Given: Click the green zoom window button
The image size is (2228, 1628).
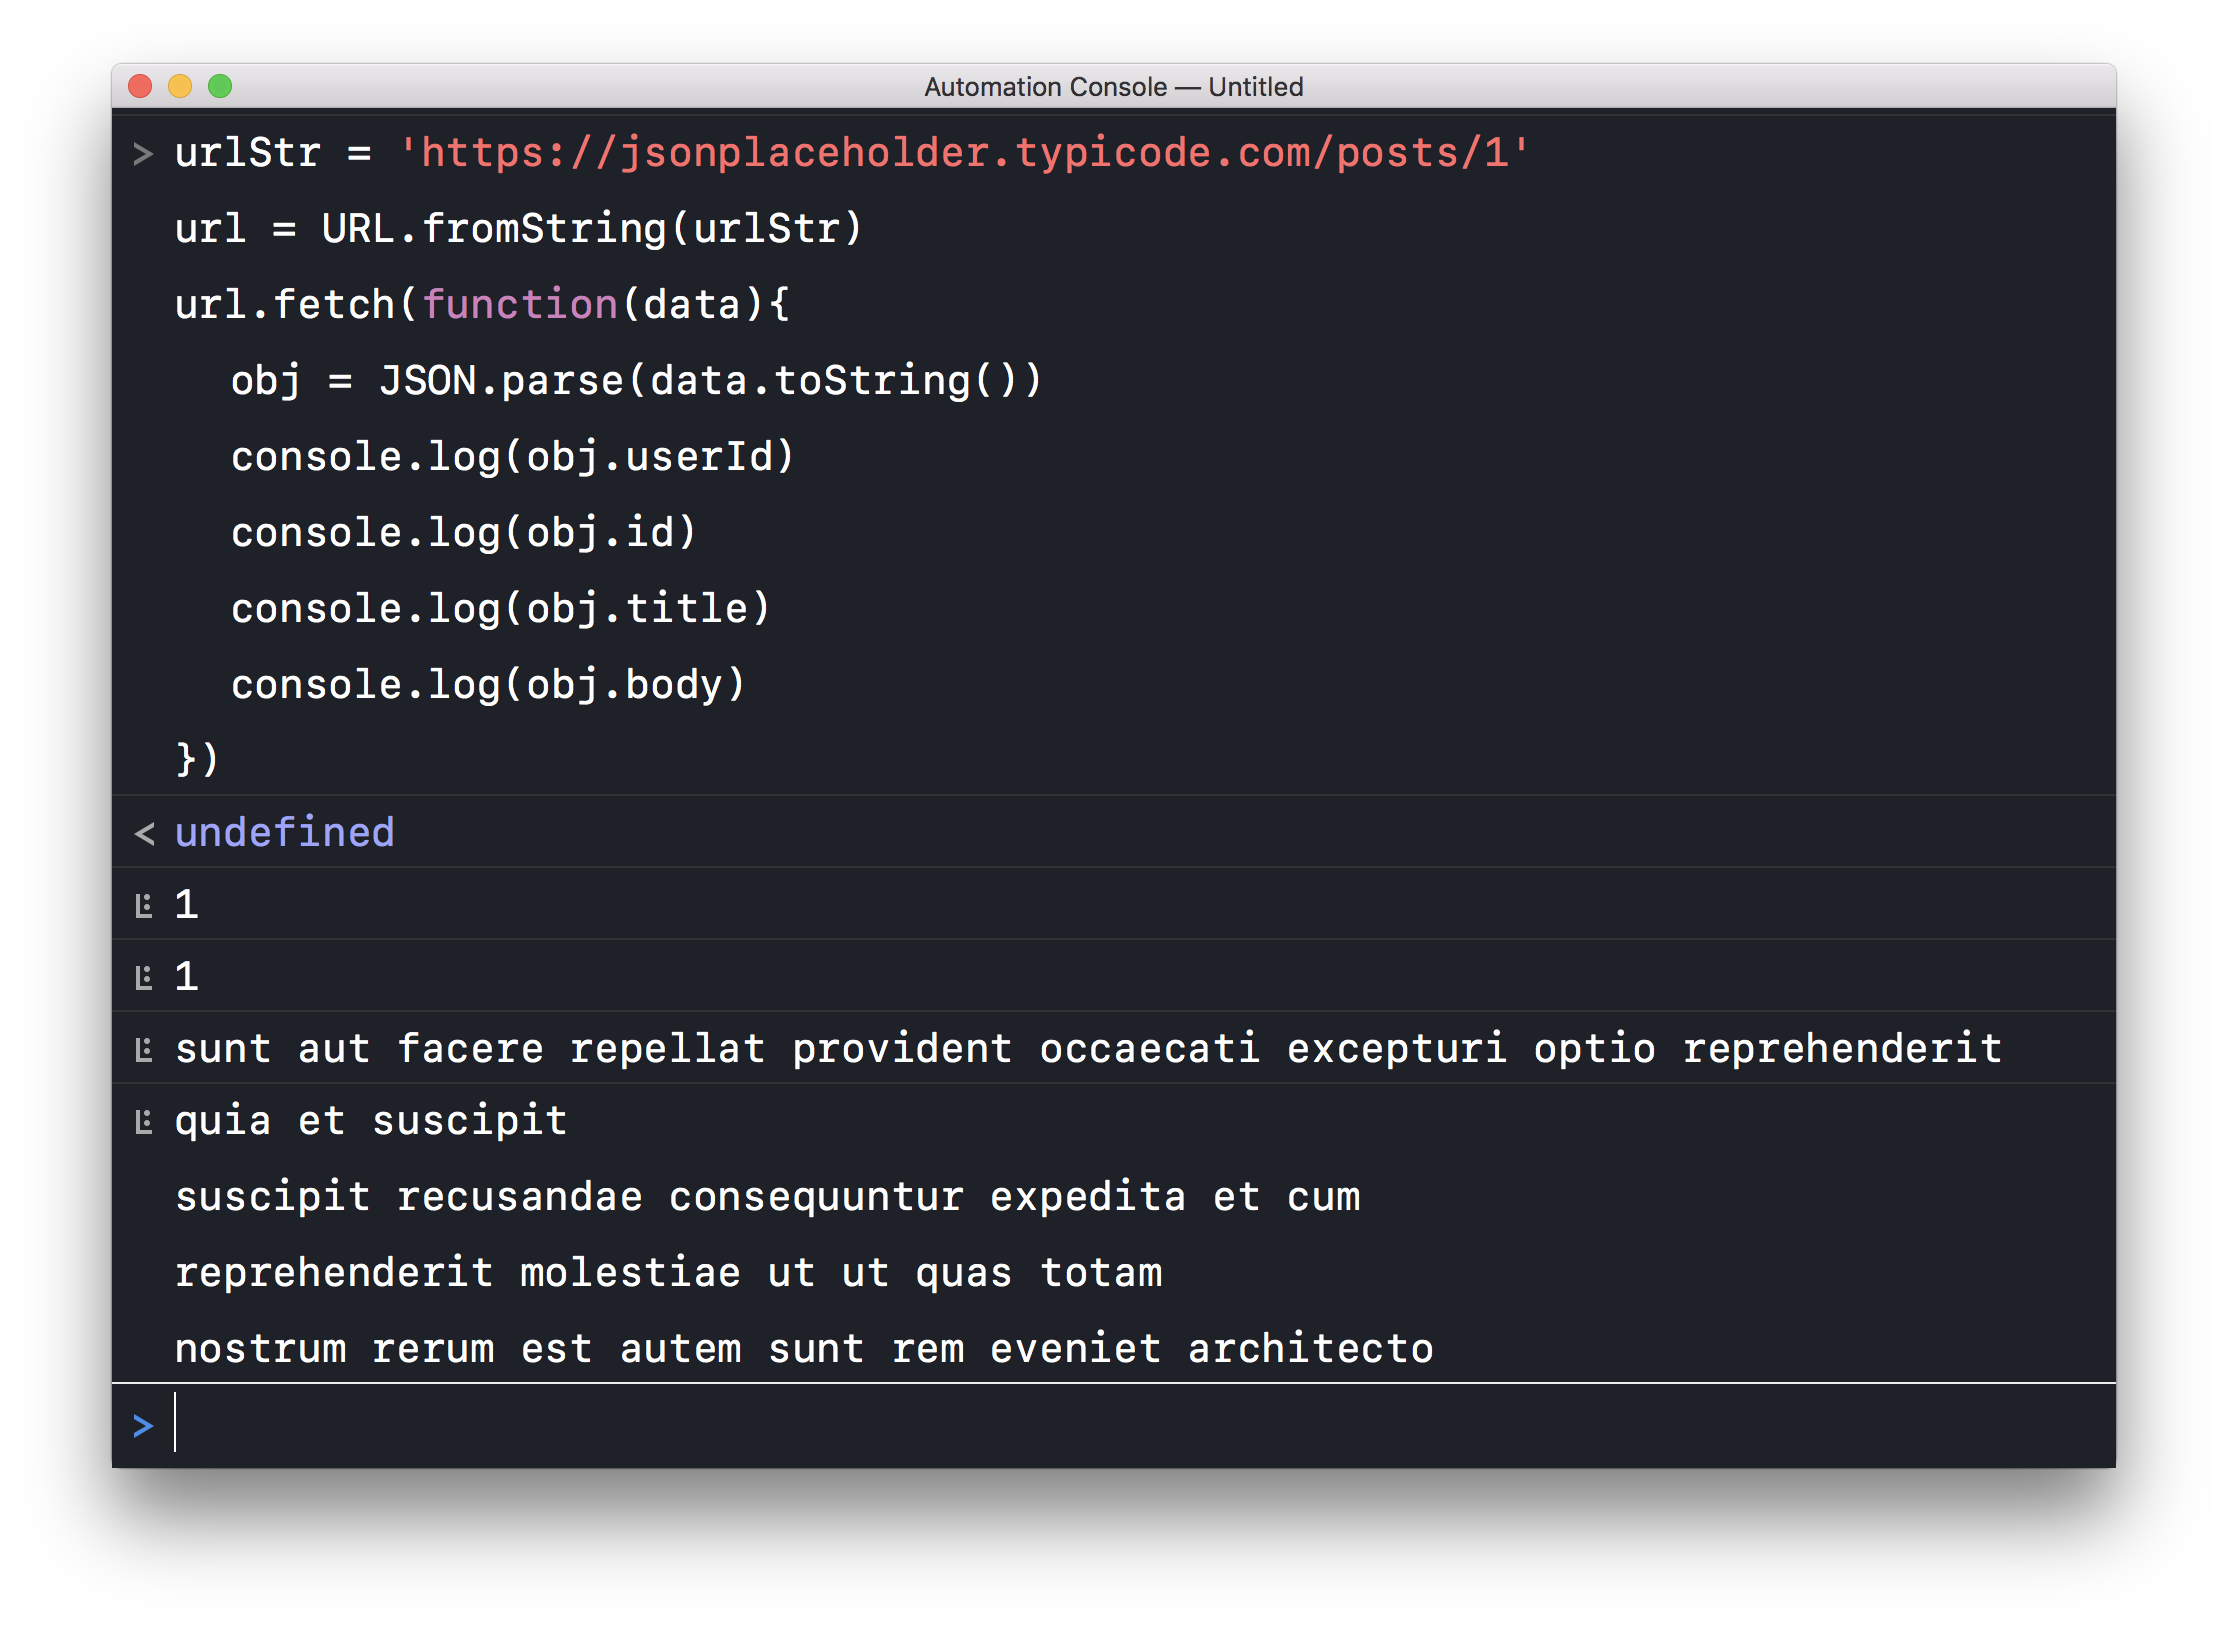Looking at the screenshot, I should click(220, 87).
